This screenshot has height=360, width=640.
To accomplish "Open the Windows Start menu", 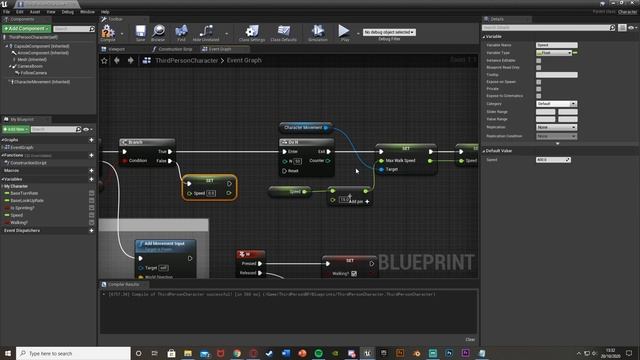I will pos(7,353).
